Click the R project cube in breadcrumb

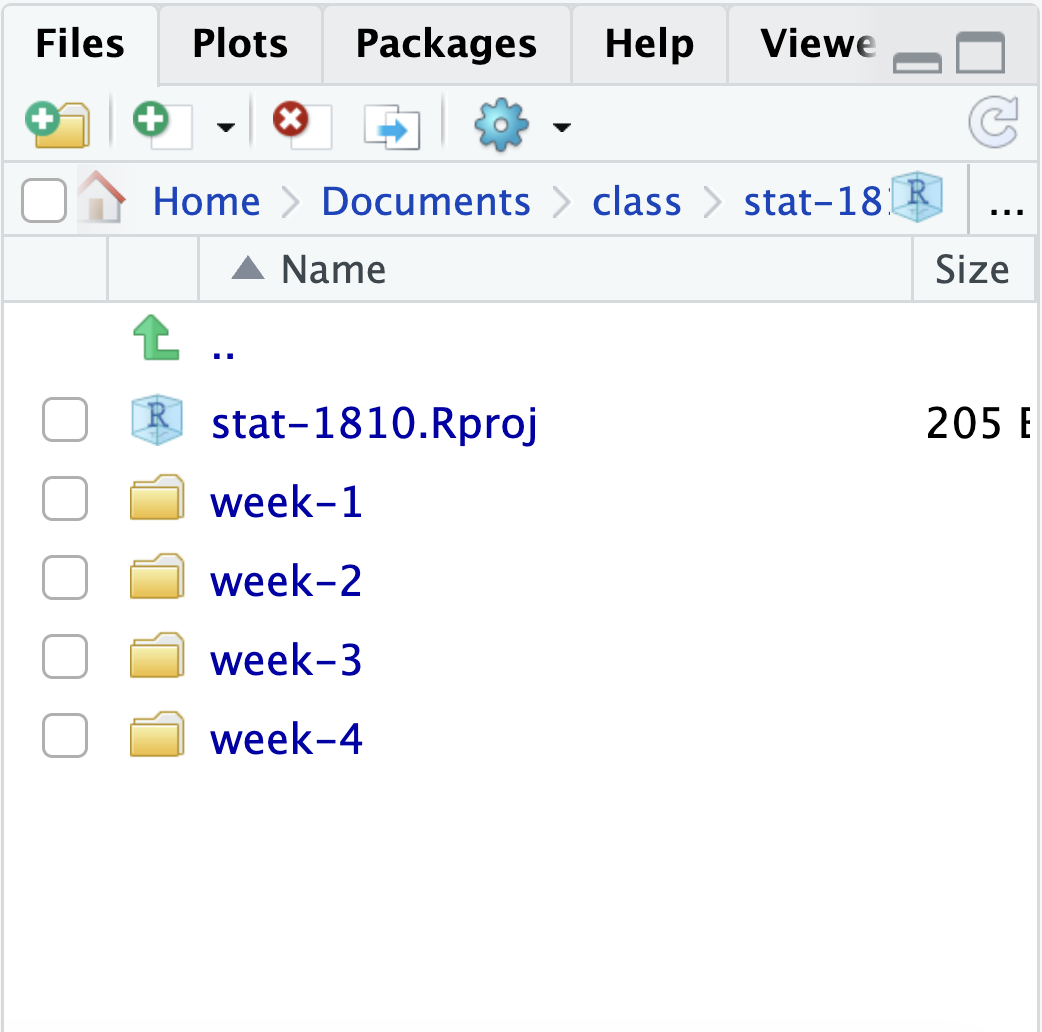pyautogui.click(x=917, y=196)
